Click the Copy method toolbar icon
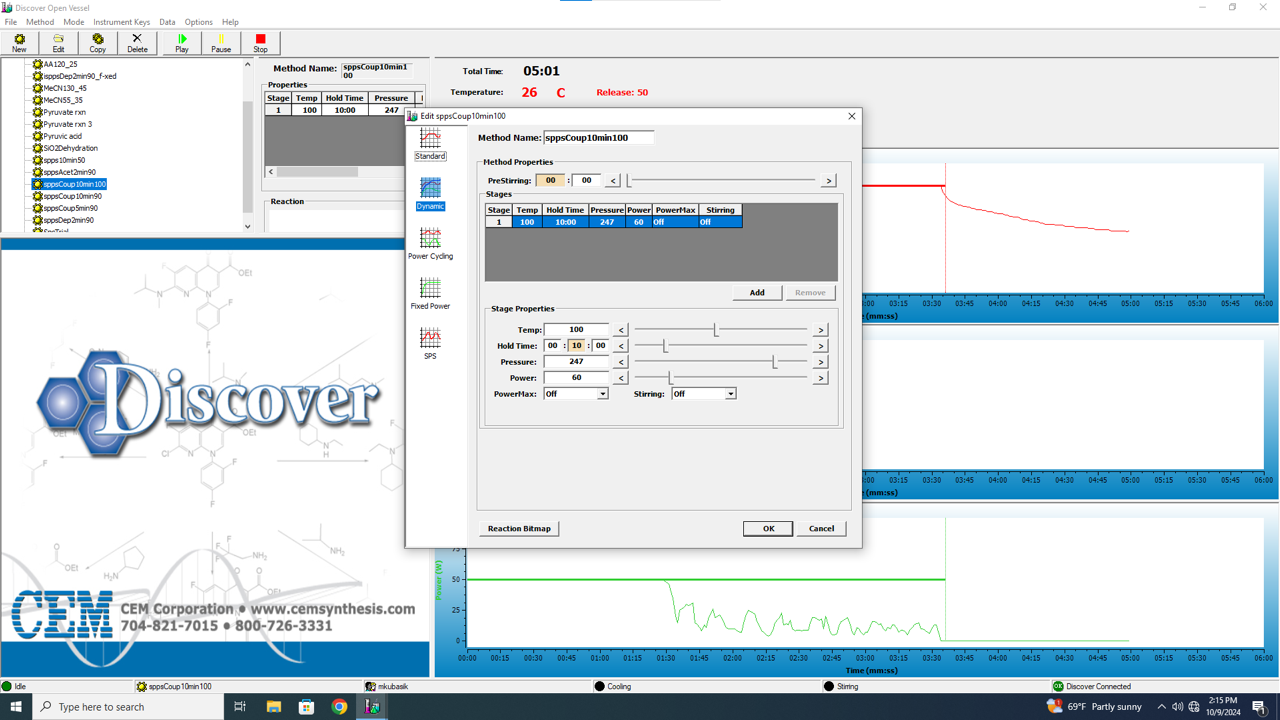1280x720 pixels. pos(97,42)
